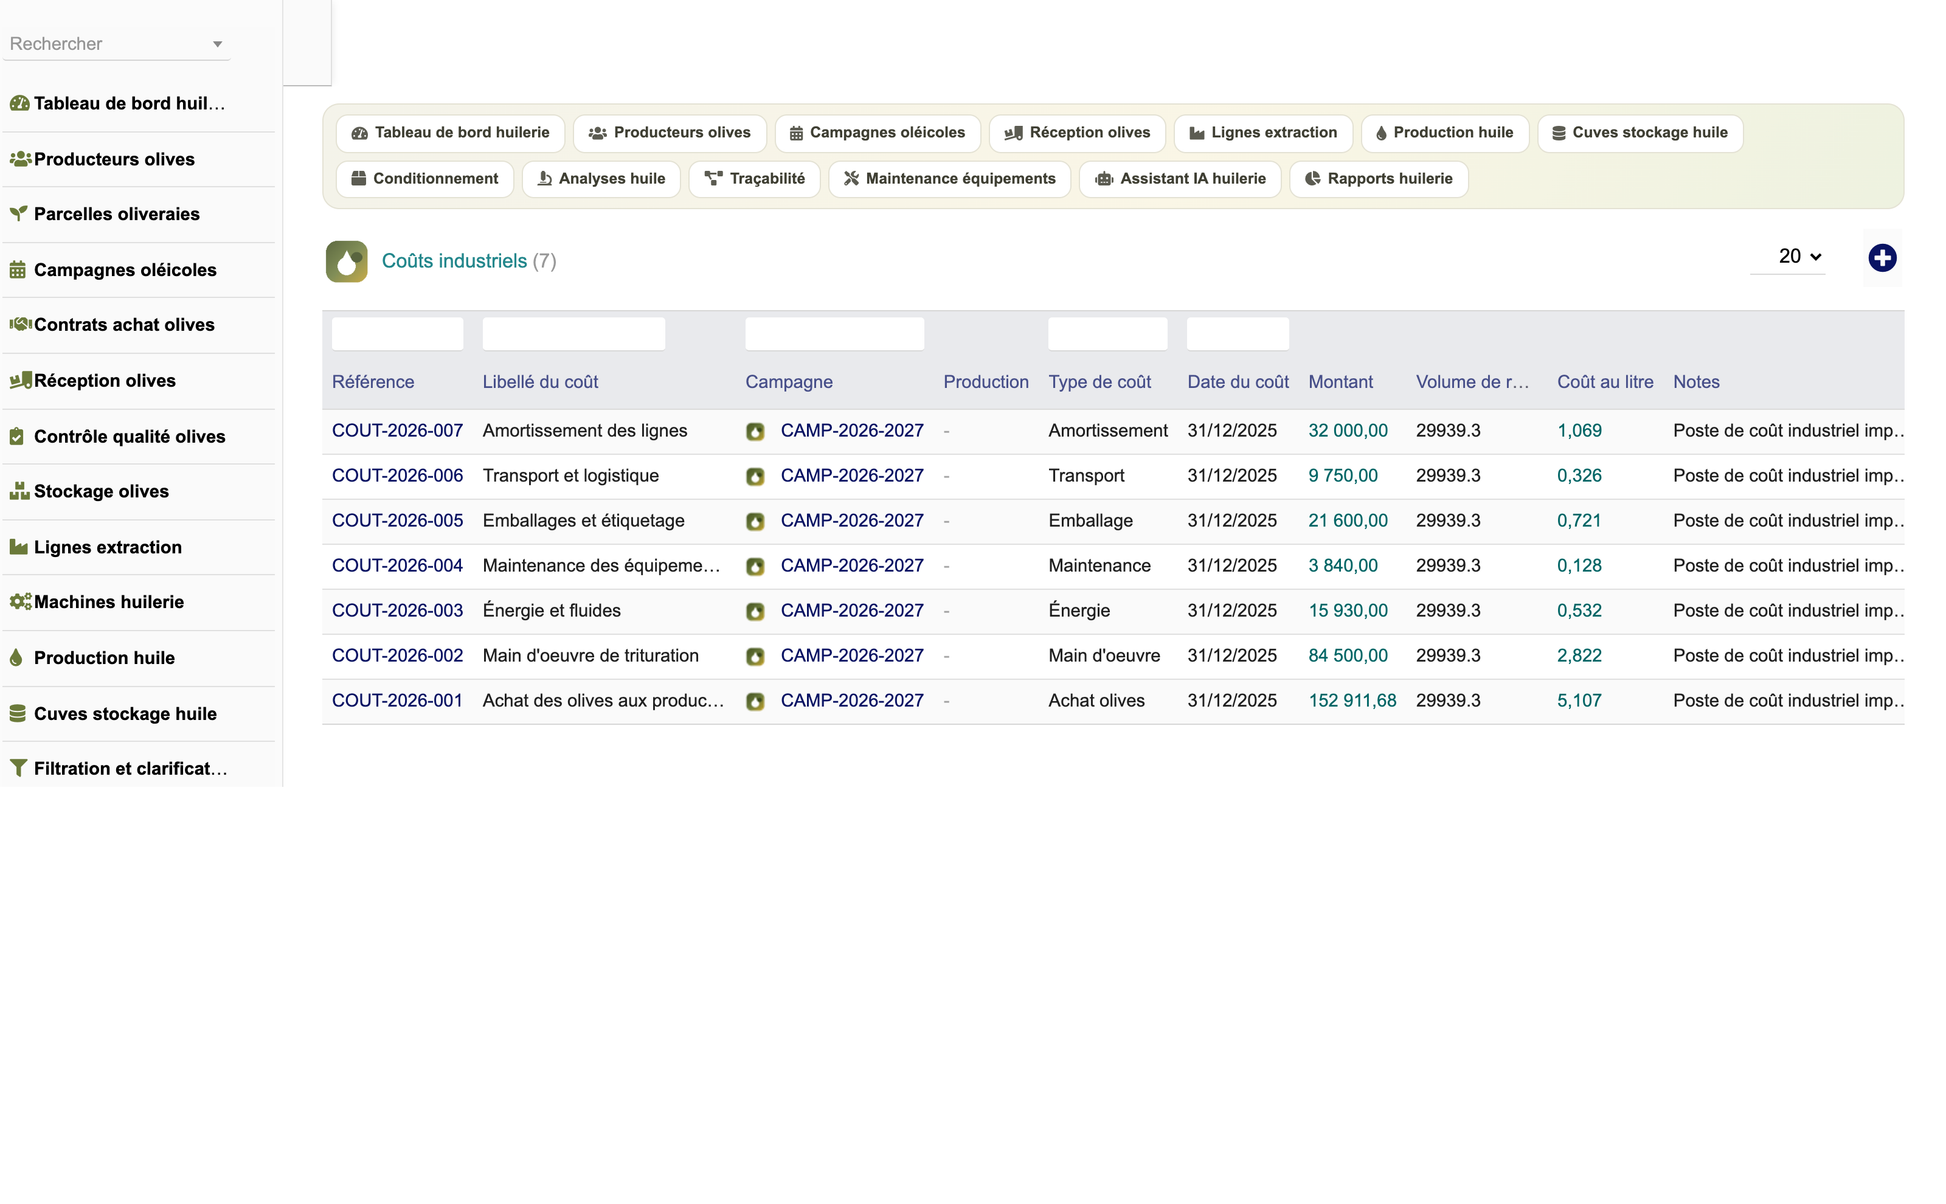1946x1204 pixels.
Task: Click the Réception olives sidebar truck icon
Action: point(19,381)
